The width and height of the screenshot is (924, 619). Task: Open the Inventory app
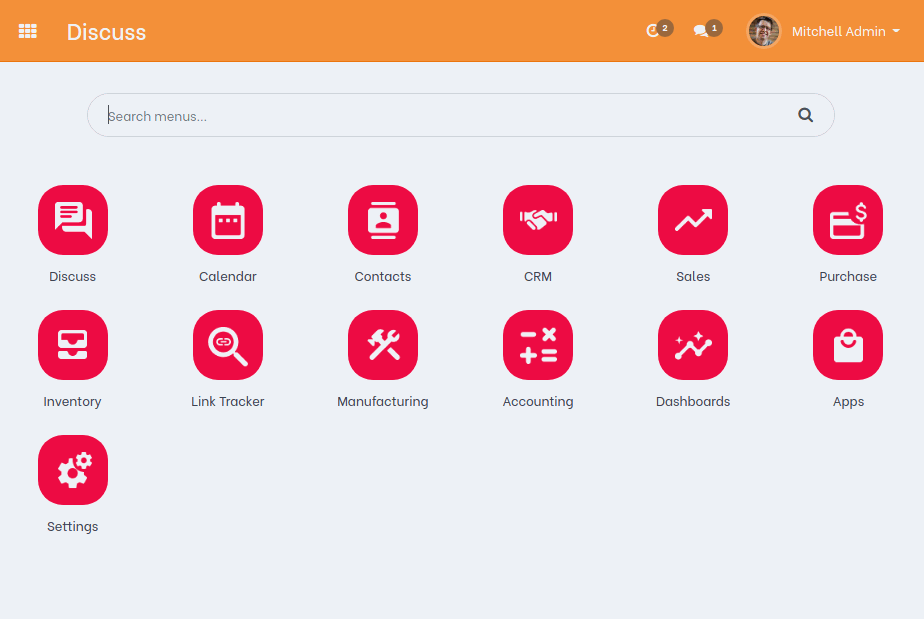tap(73, 345)
